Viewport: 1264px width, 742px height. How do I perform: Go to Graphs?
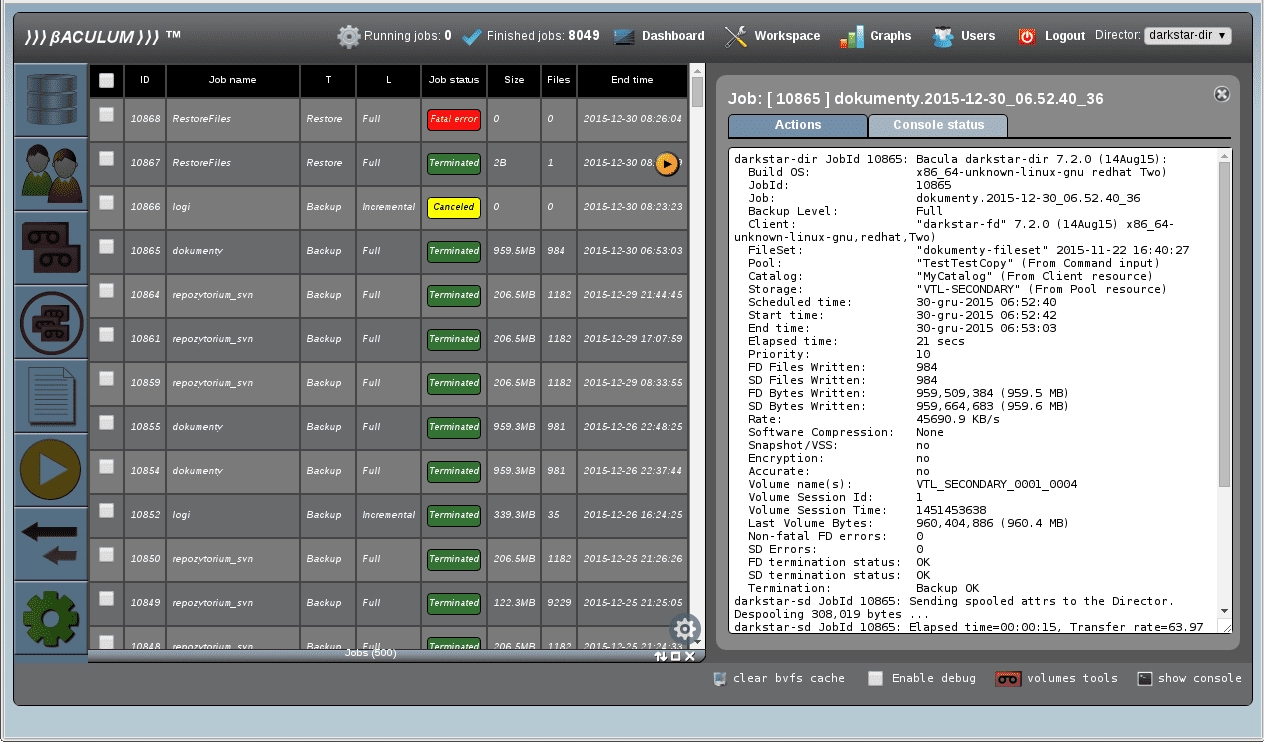click(x=890, y=36)
